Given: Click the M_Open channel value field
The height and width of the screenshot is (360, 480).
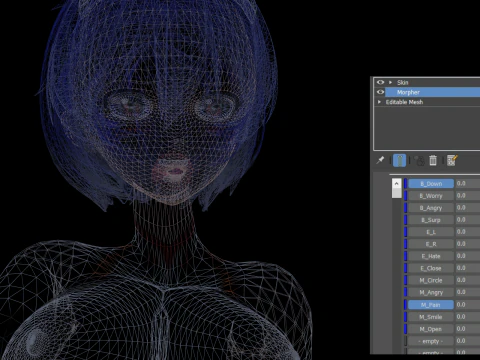Looking at the screenshot, I should [x=468, y=329].
